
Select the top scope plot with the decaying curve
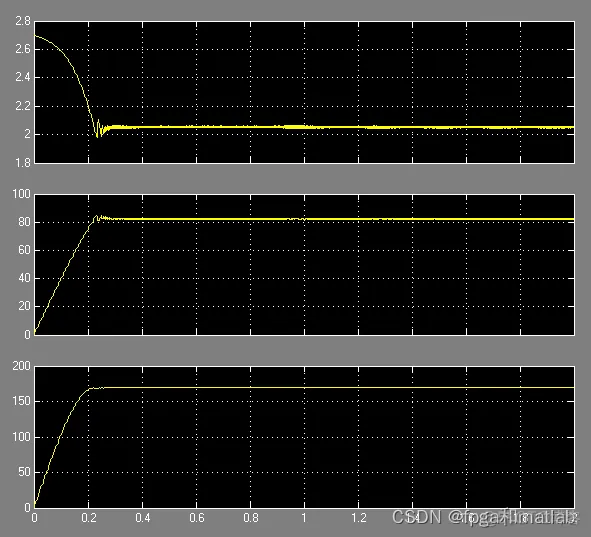pos(305,92)
